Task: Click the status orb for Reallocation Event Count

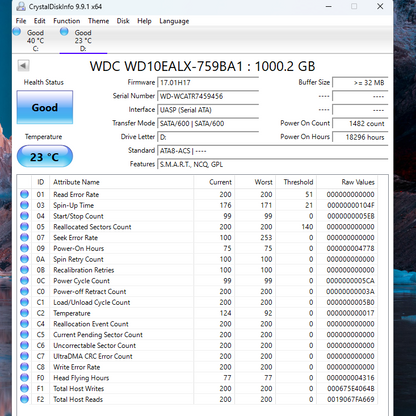Action: click(x=24, y=324)
